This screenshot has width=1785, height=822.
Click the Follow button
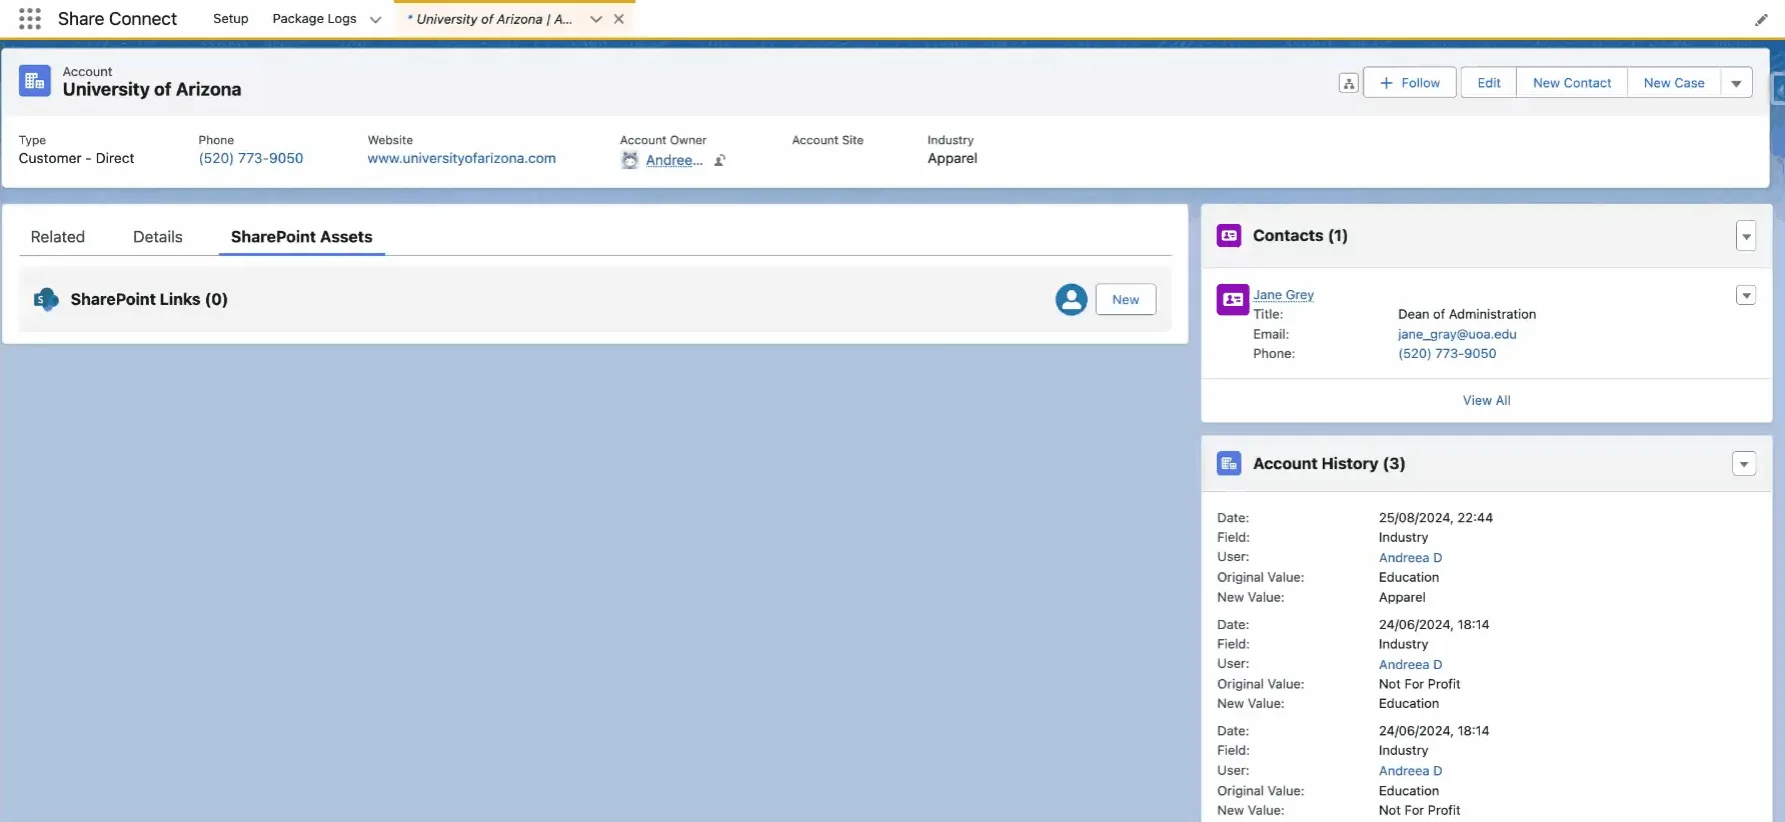point(1410,83)
